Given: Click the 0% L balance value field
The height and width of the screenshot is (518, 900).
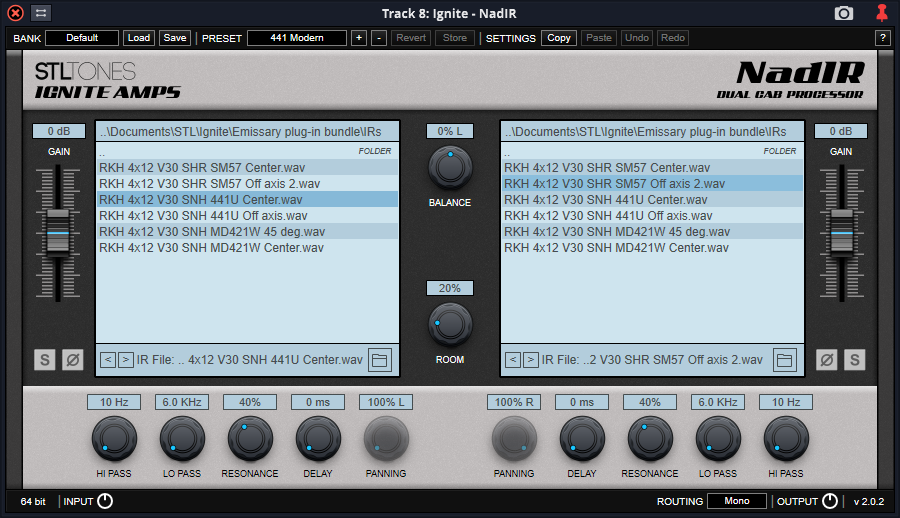Looking at the screenshot, I should tap(450, 132).
